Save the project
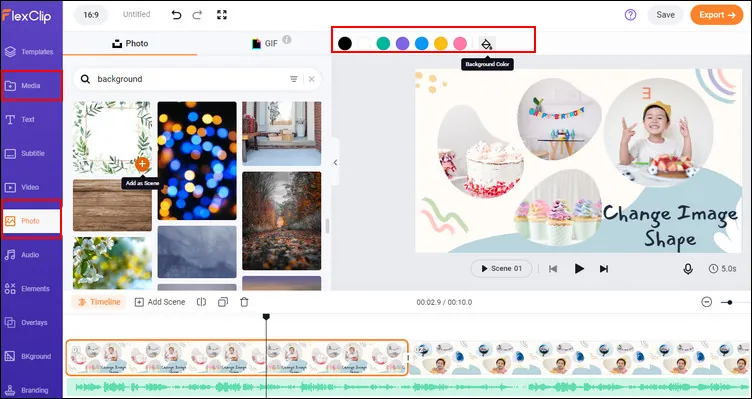The height and width of the screenshot is (399, 752). tap(665, 15)
